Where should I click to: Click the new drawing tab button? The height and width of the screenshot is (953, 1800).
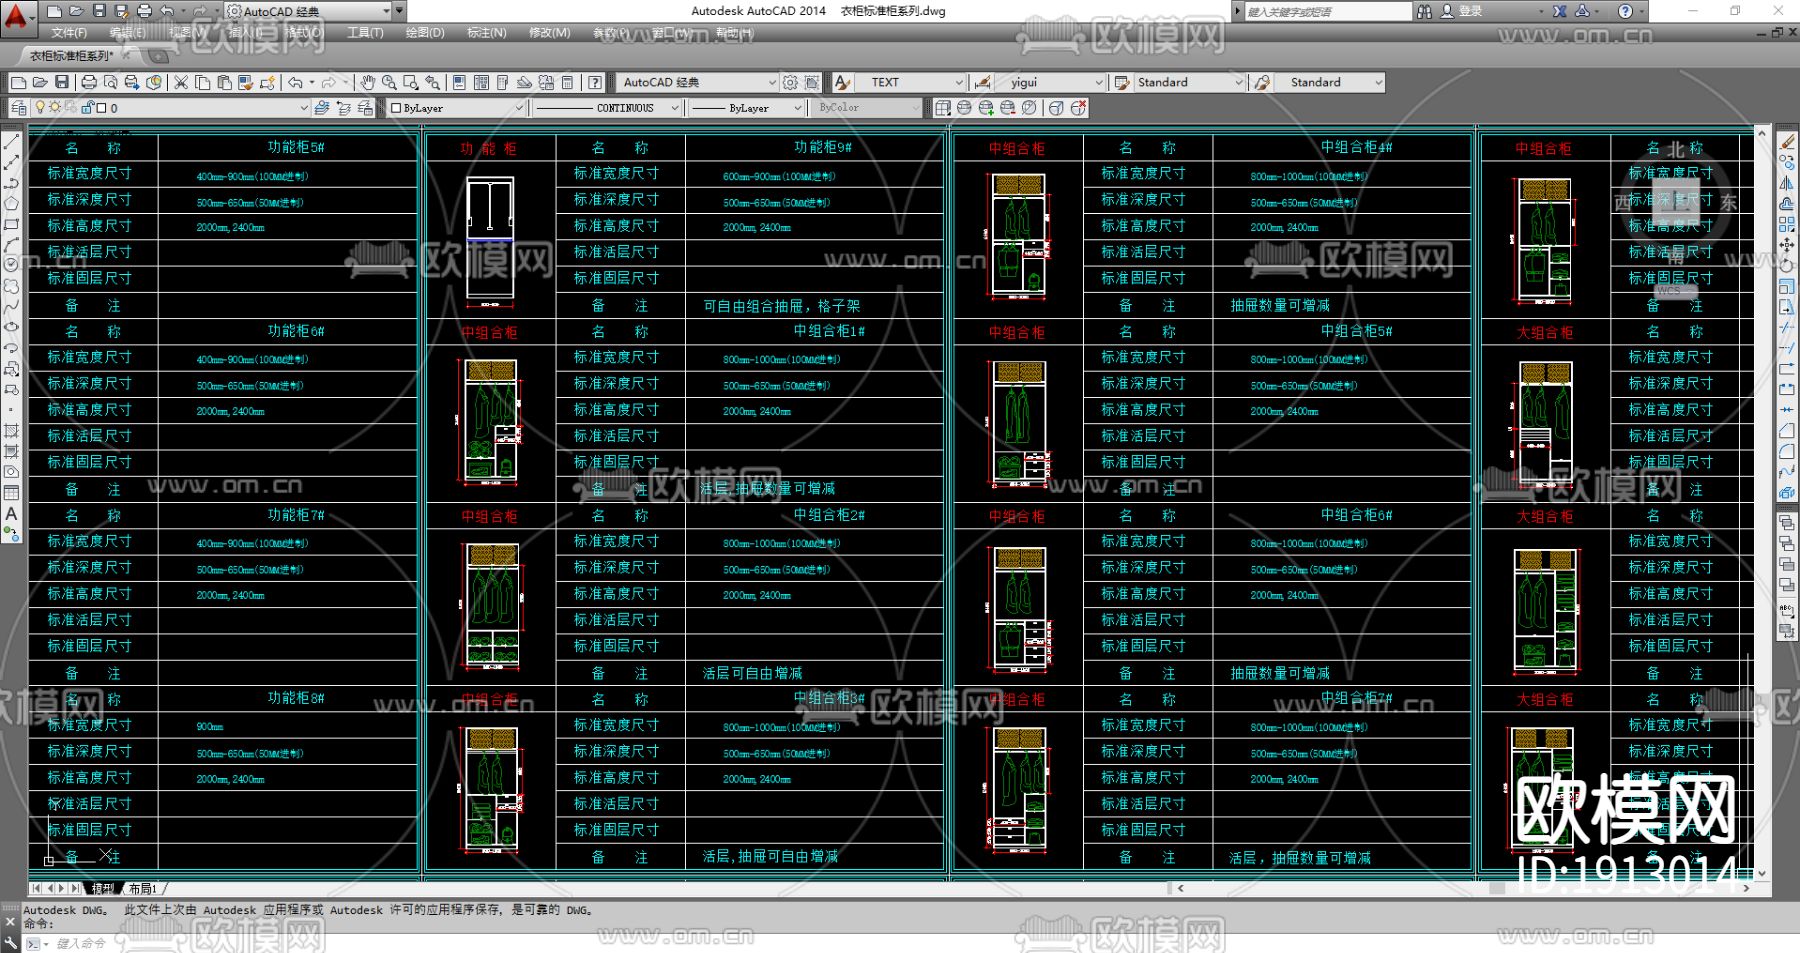coord(159,56)
